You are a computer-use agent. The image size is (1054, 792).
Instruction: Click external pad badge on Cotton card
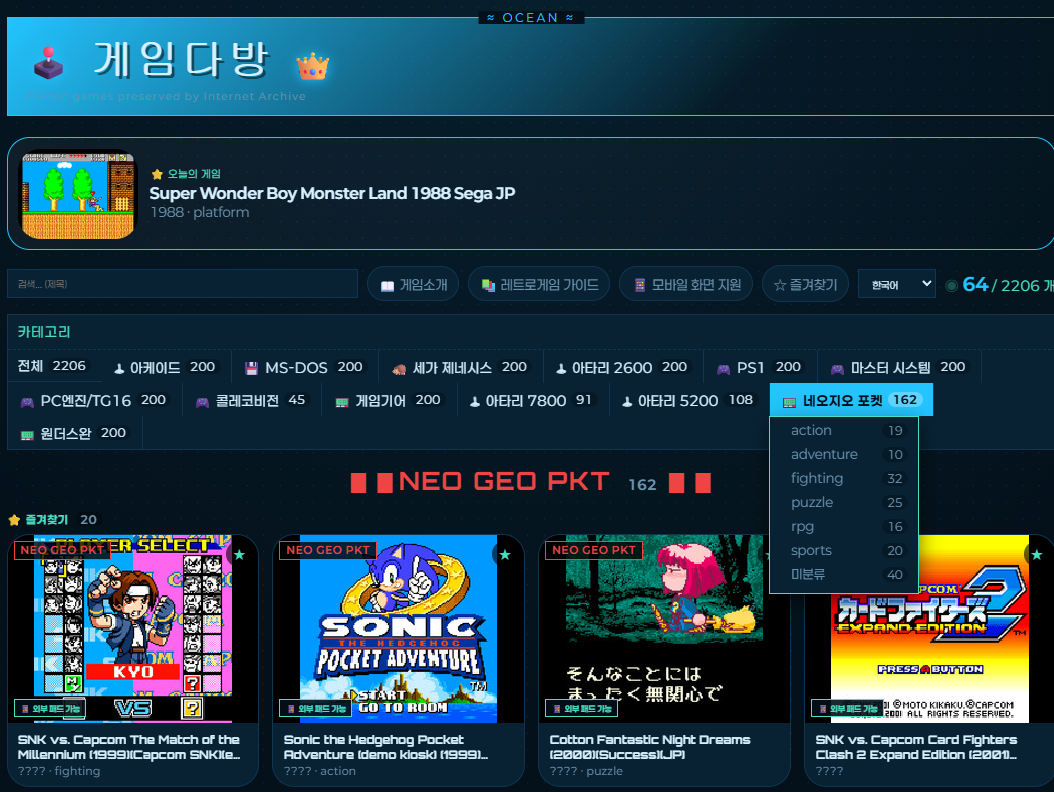pyautogui.click(x=581, y=709)
